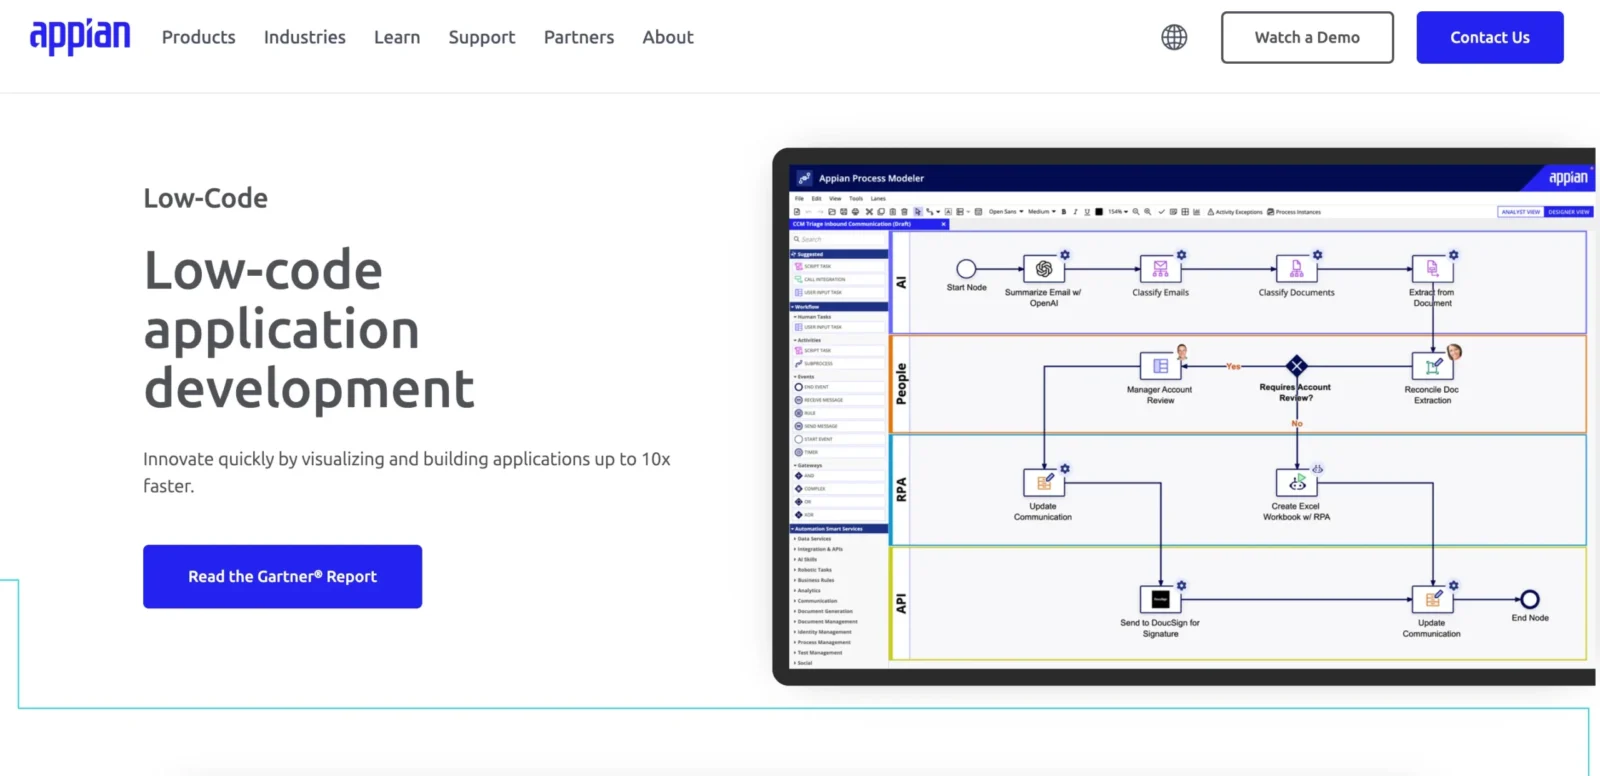The image size is (1600, 776).
Task: Click the Watch a Demo button
Action: tap(1307, 37)
